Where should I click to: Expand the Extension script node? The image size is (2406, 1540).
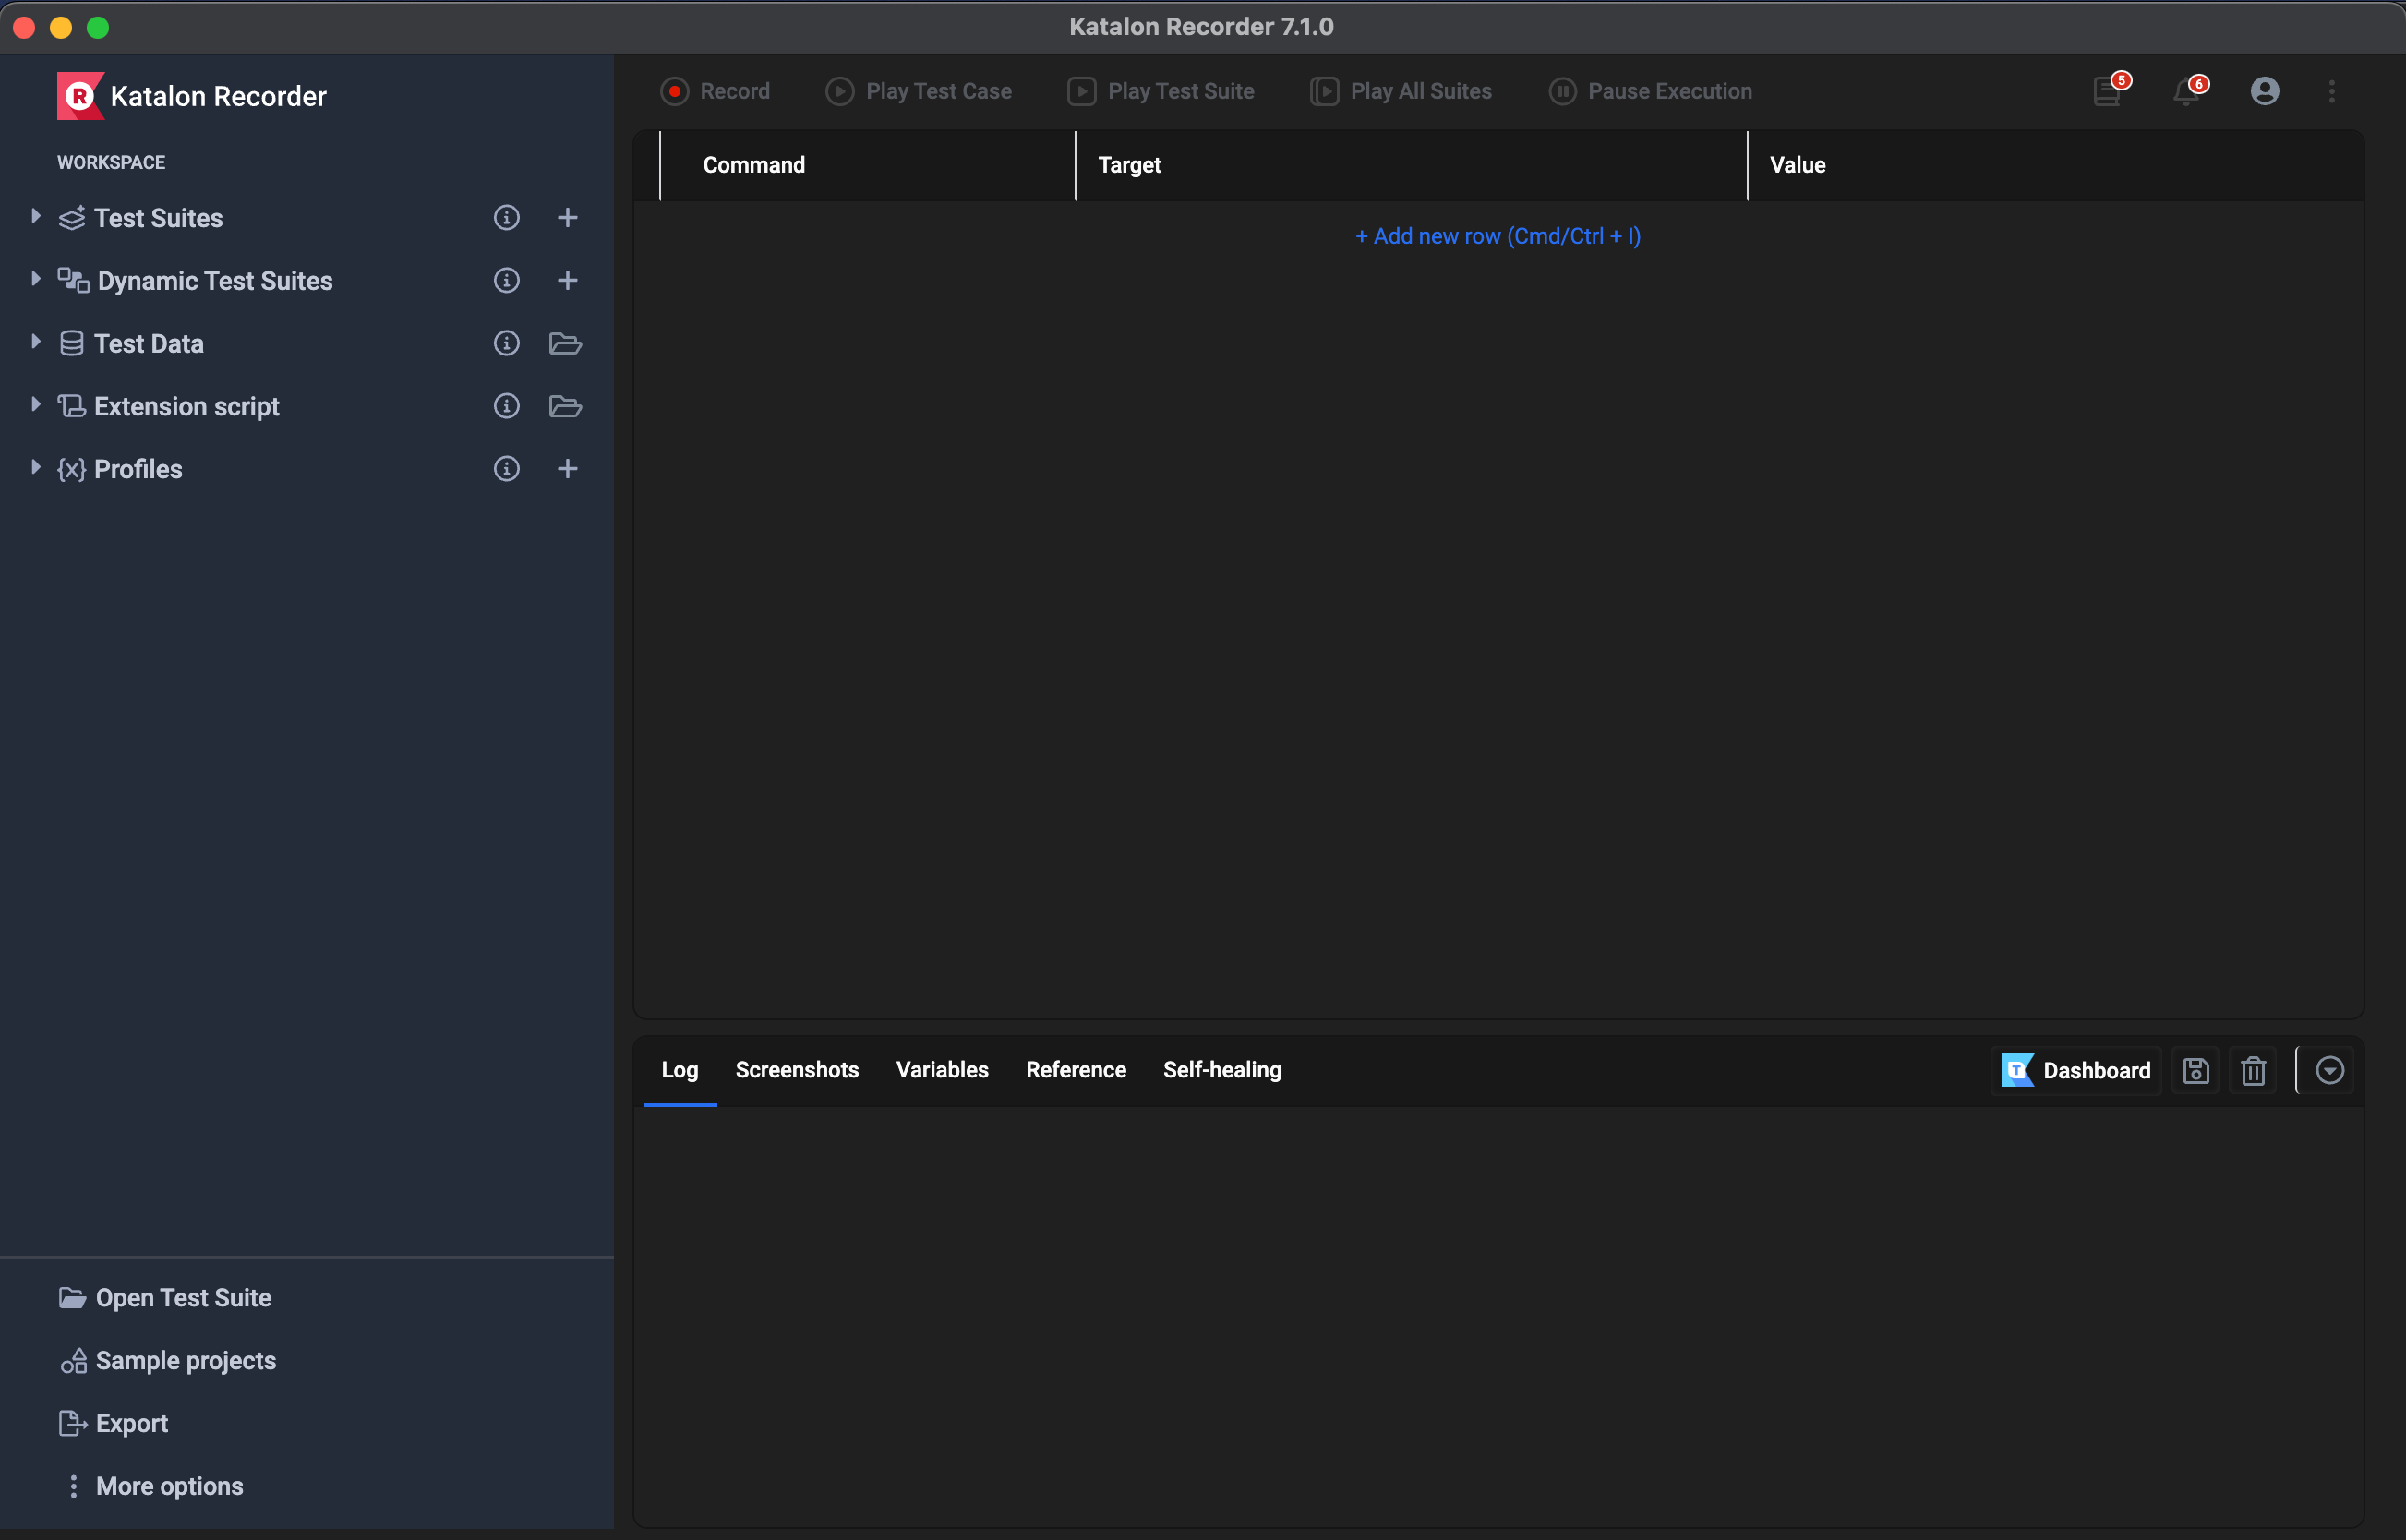35,405
